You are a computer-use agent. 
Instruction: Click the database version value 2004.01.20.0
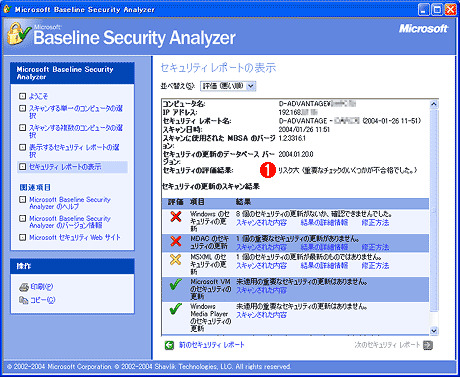tap(296, 154)
